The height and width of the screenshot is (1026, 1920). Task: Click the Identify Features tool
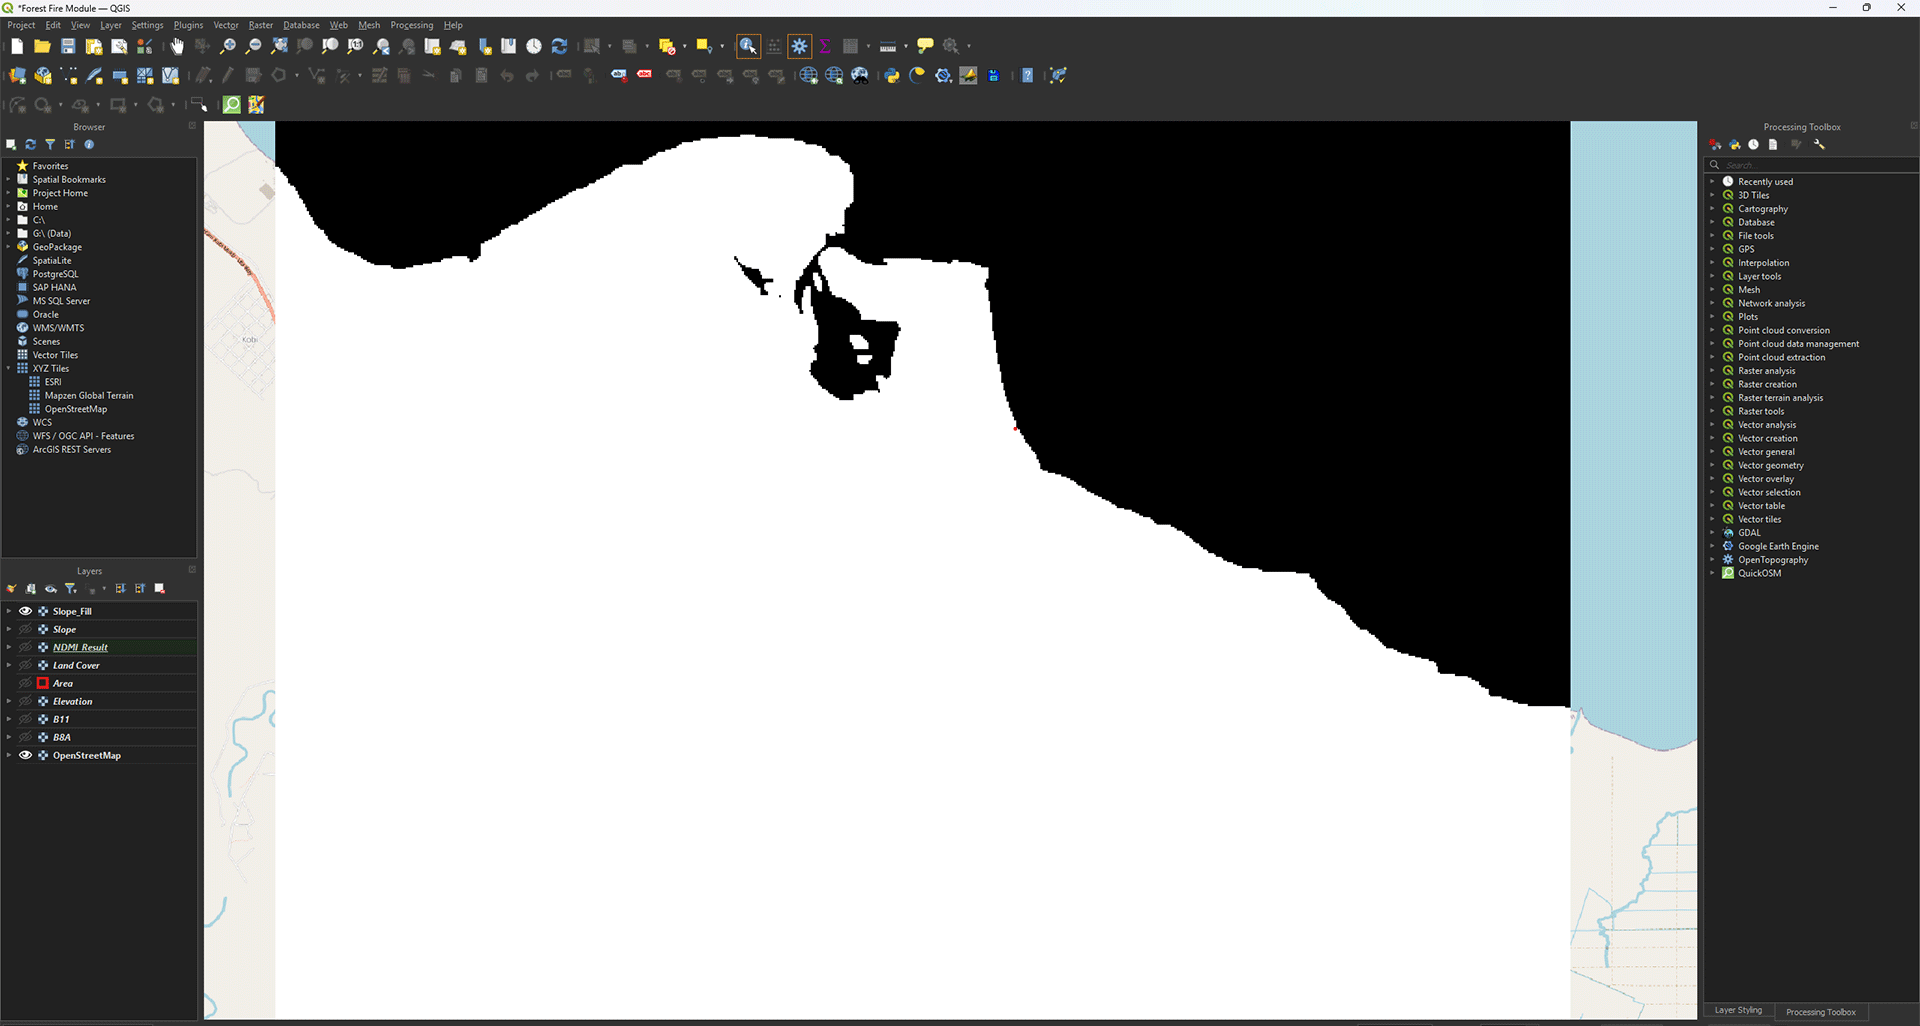tap(748, 46)
